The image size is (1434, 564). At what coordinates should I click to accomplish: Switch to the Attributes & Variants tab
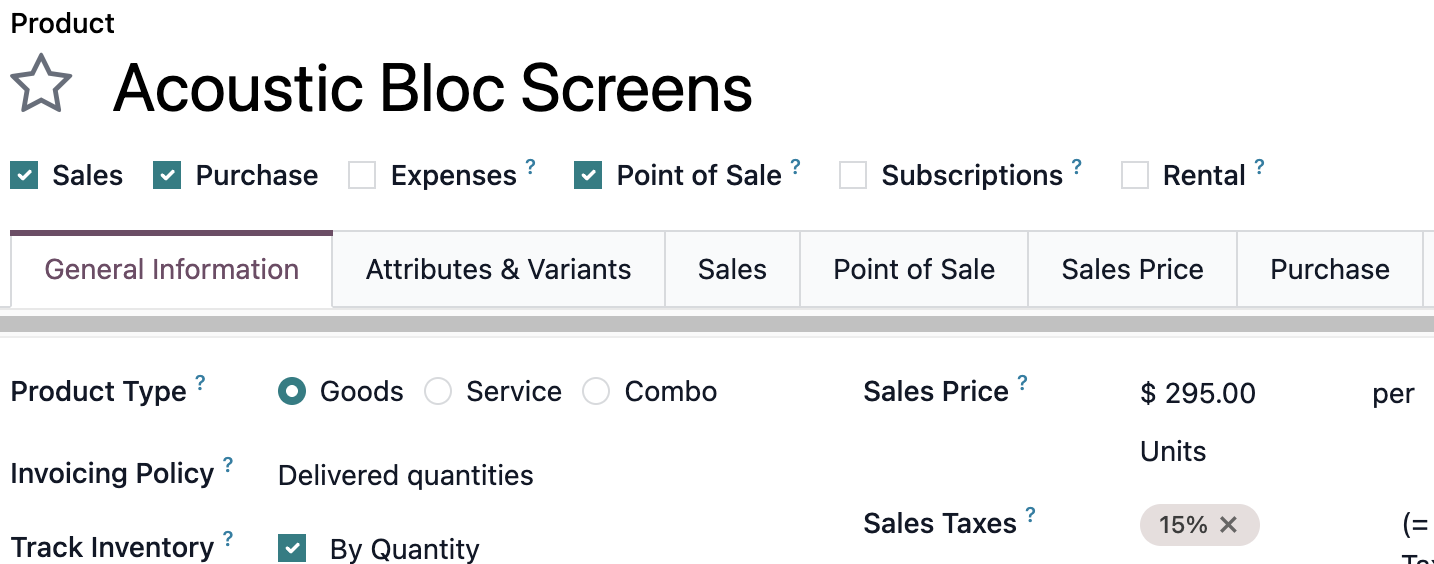tap(499, 270)
